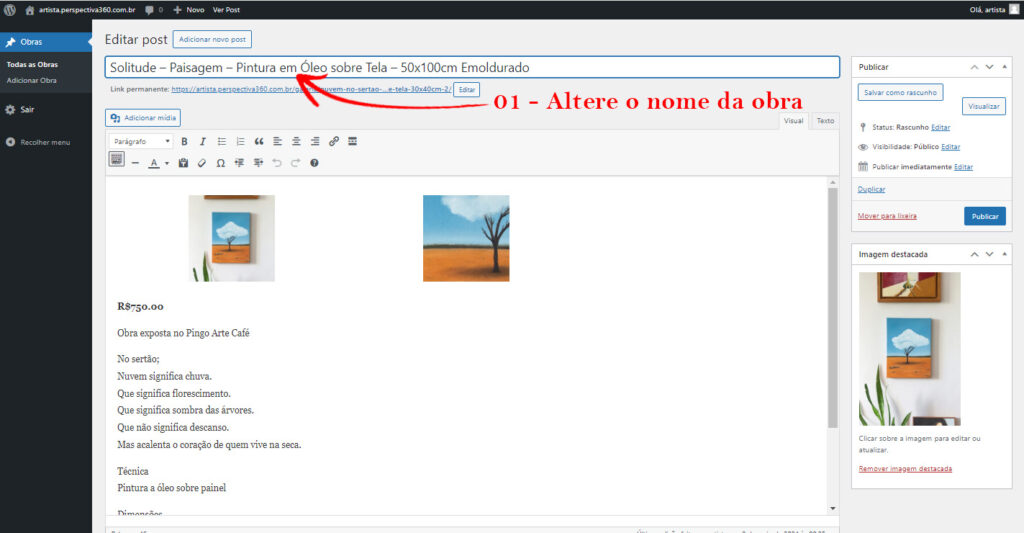Apply the text color button

click(x=154, y=163)
